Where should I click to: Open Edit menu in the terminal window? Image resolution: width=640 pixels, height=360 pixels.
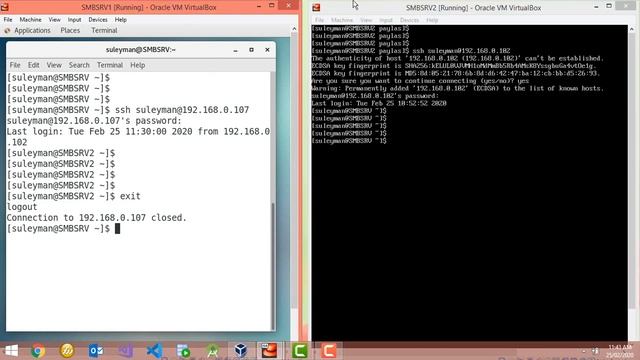point(33,65)
